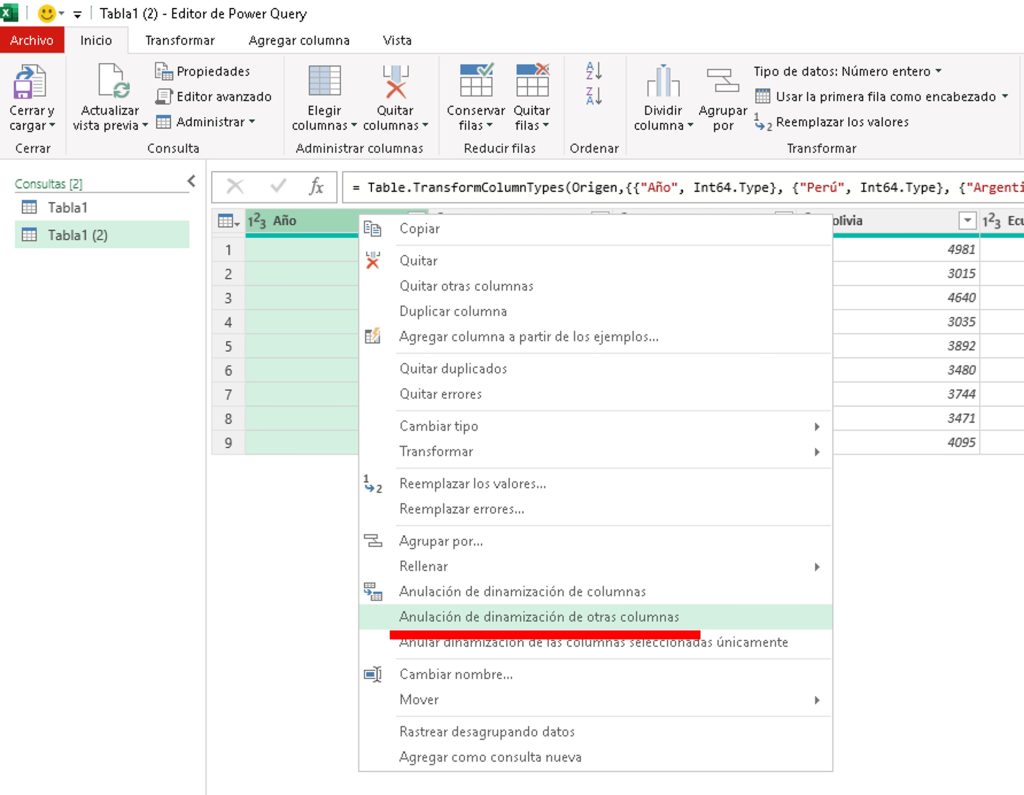Click the cancel X in the formula bar
The image size is (1024, 795).
coord(234,187)
